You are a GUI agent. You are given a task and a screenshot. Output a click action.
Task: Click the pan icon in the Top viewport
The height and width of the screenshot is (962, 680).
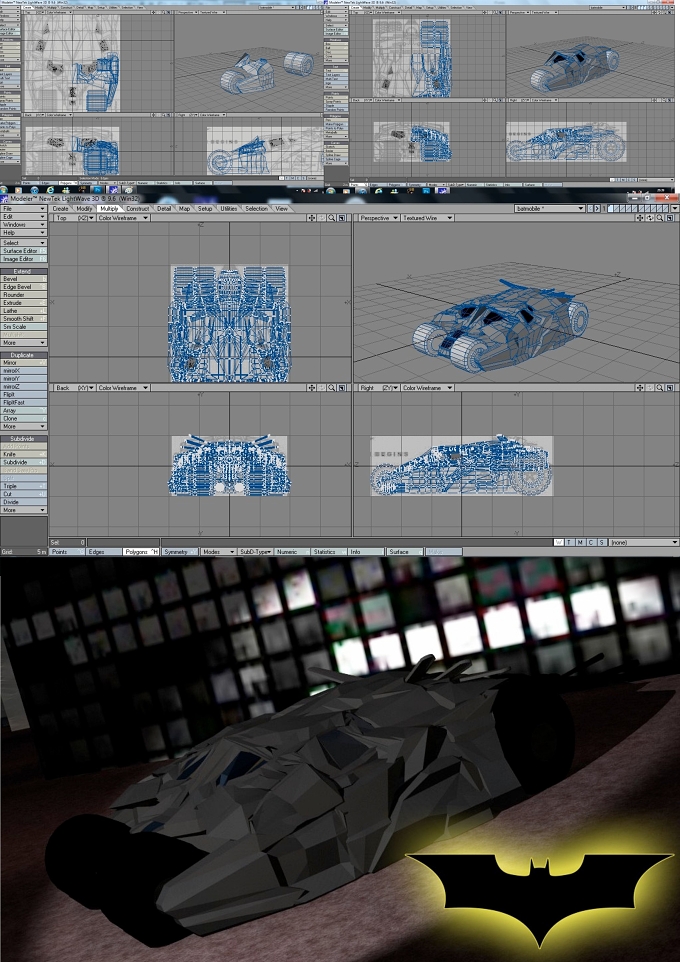312,218
